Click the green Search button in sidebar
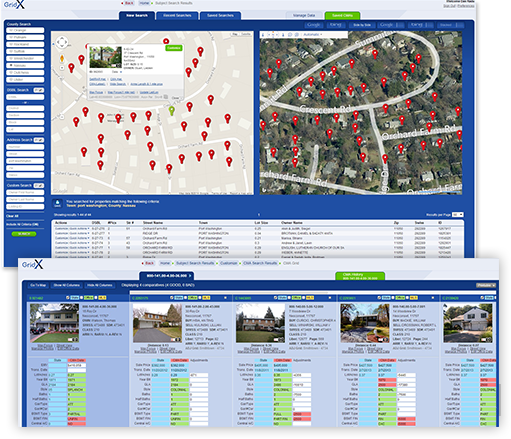Screen dimensions: 511x439 pyautogui.click(x=24, y=234)
